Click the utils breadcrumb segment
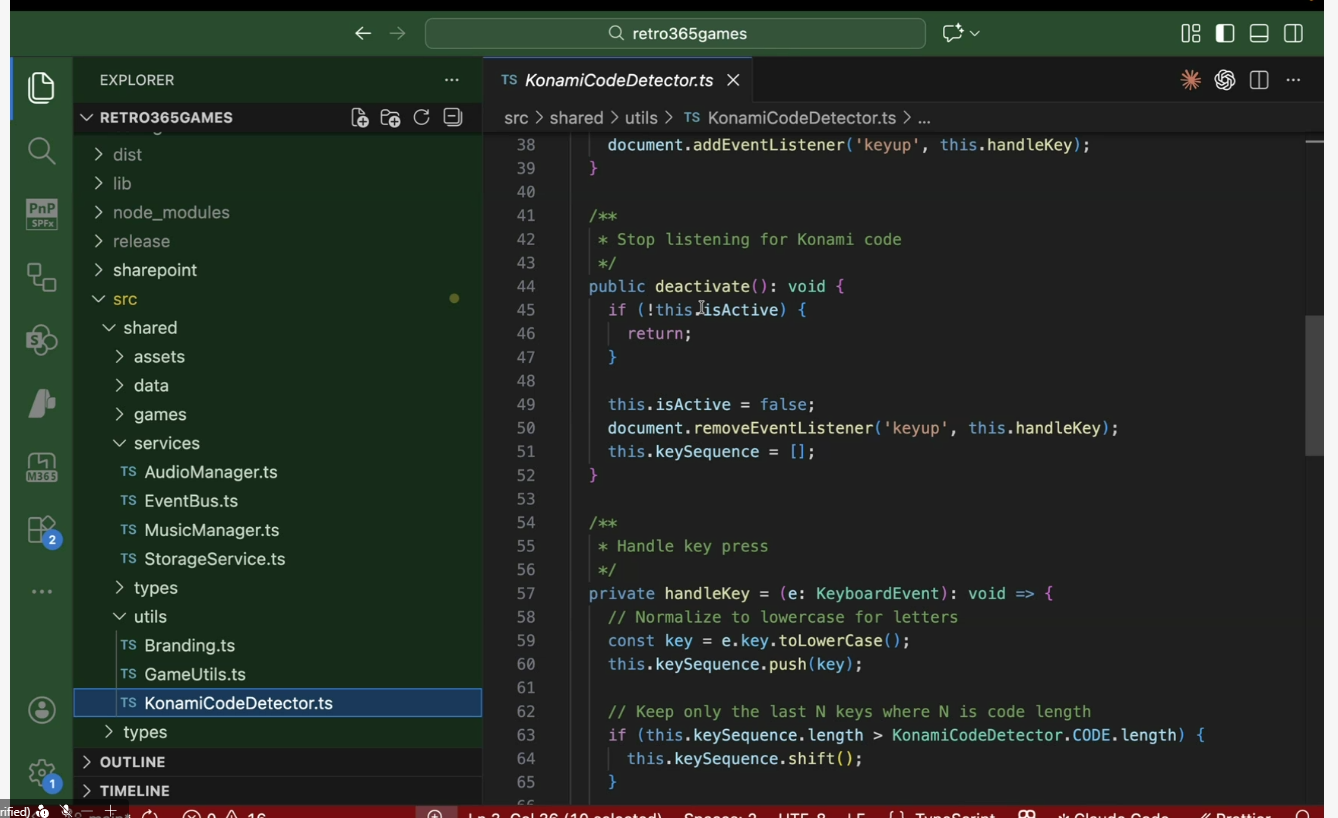 coord(641,118)
